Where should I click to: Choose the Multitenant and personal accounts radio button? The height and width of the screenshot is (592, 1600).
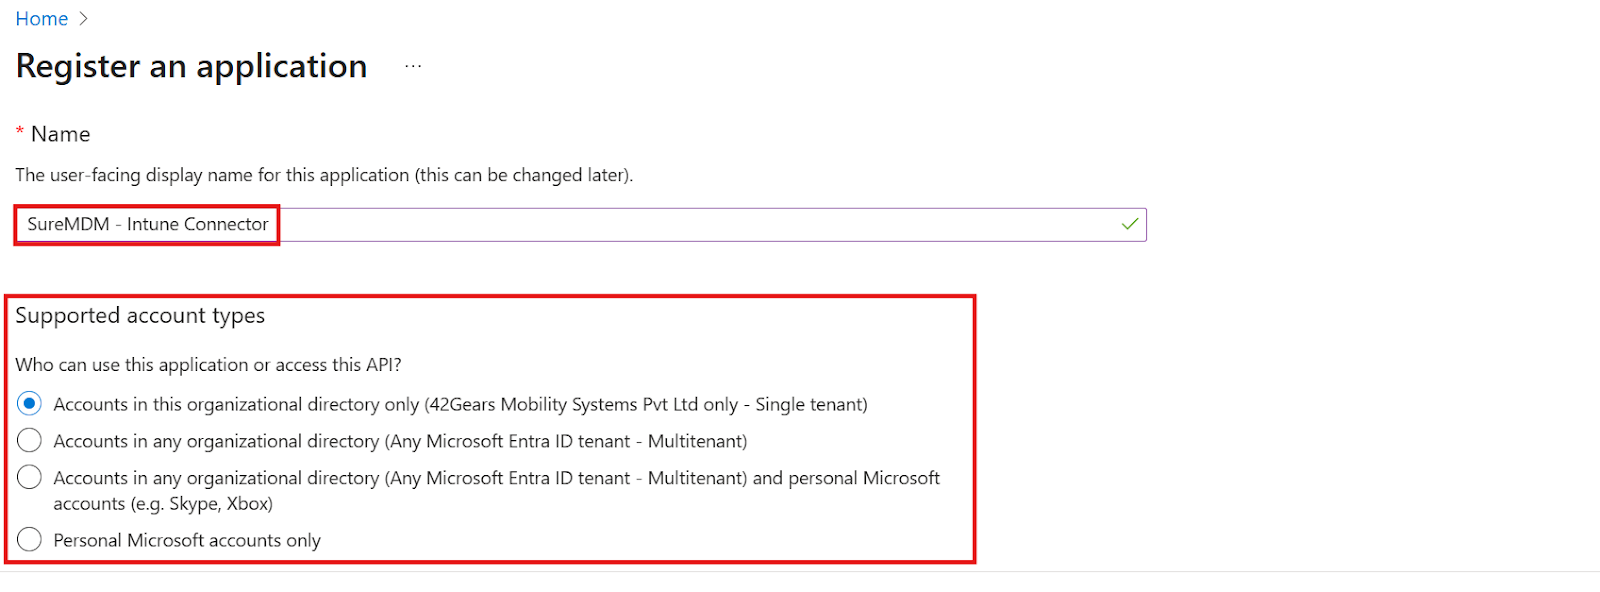30,478
